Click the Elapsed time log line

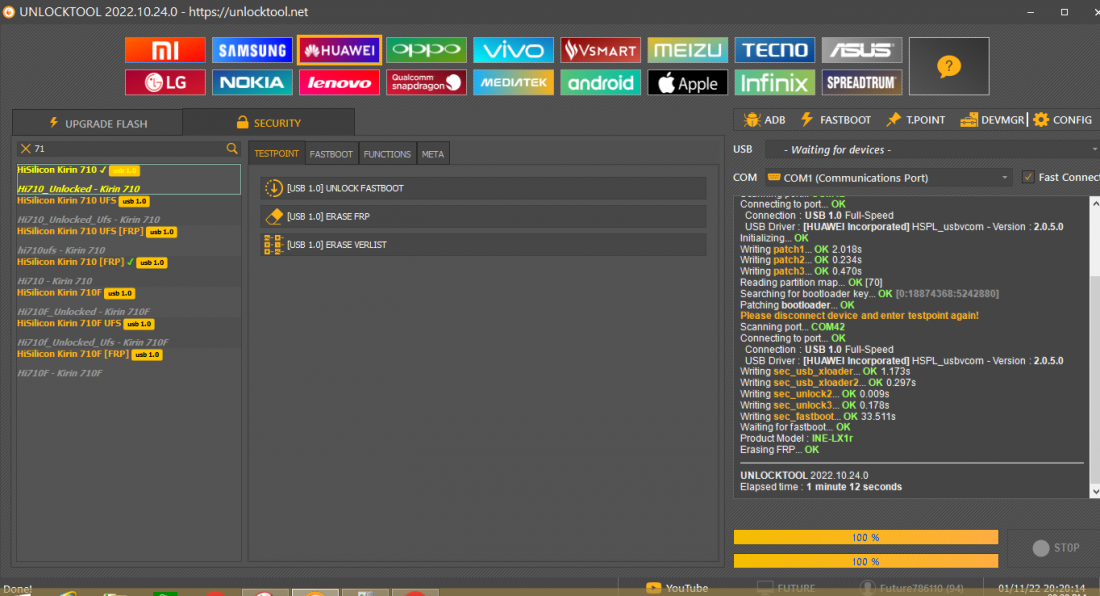tap(821, 487)
